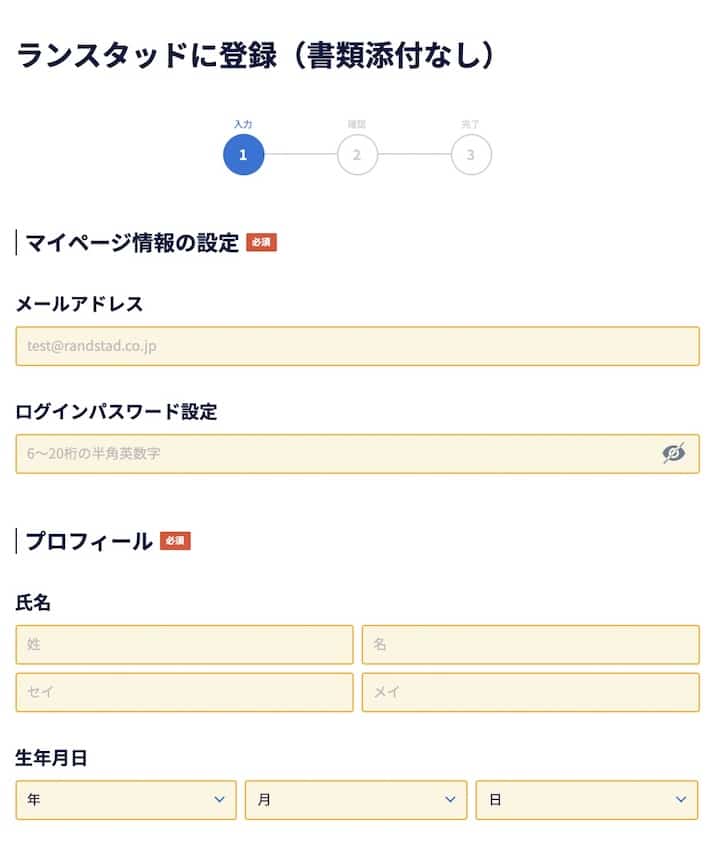Image resolution: width=720 pixels, height=854 pixels.
Task: Click the chevron arrow in 日 dropdown
Action: [681, 800]
